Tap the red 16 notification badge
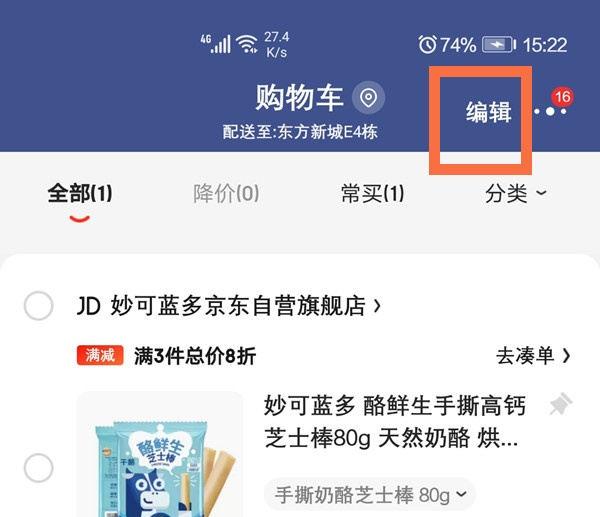Screen dimensions: 600x517 [562, 97]
